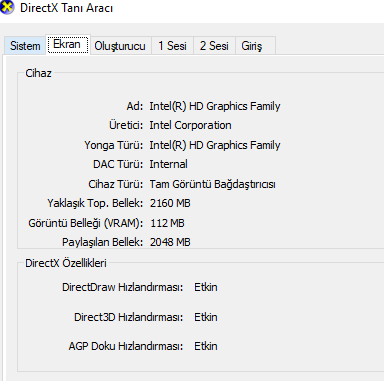Viewport: 384px width, 381px height.
Task: Click the DirectX Tanı Aracı title text
Action: pos(67,8)
